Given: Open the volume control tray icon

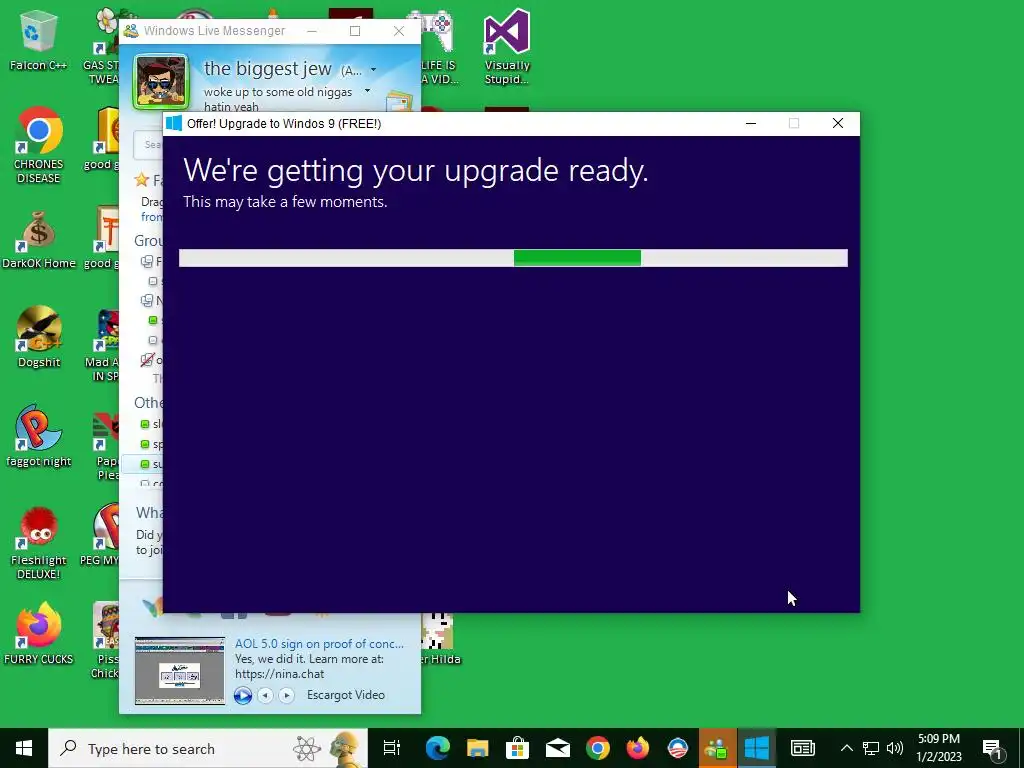Looking at the screenshot, I should 895,748.
